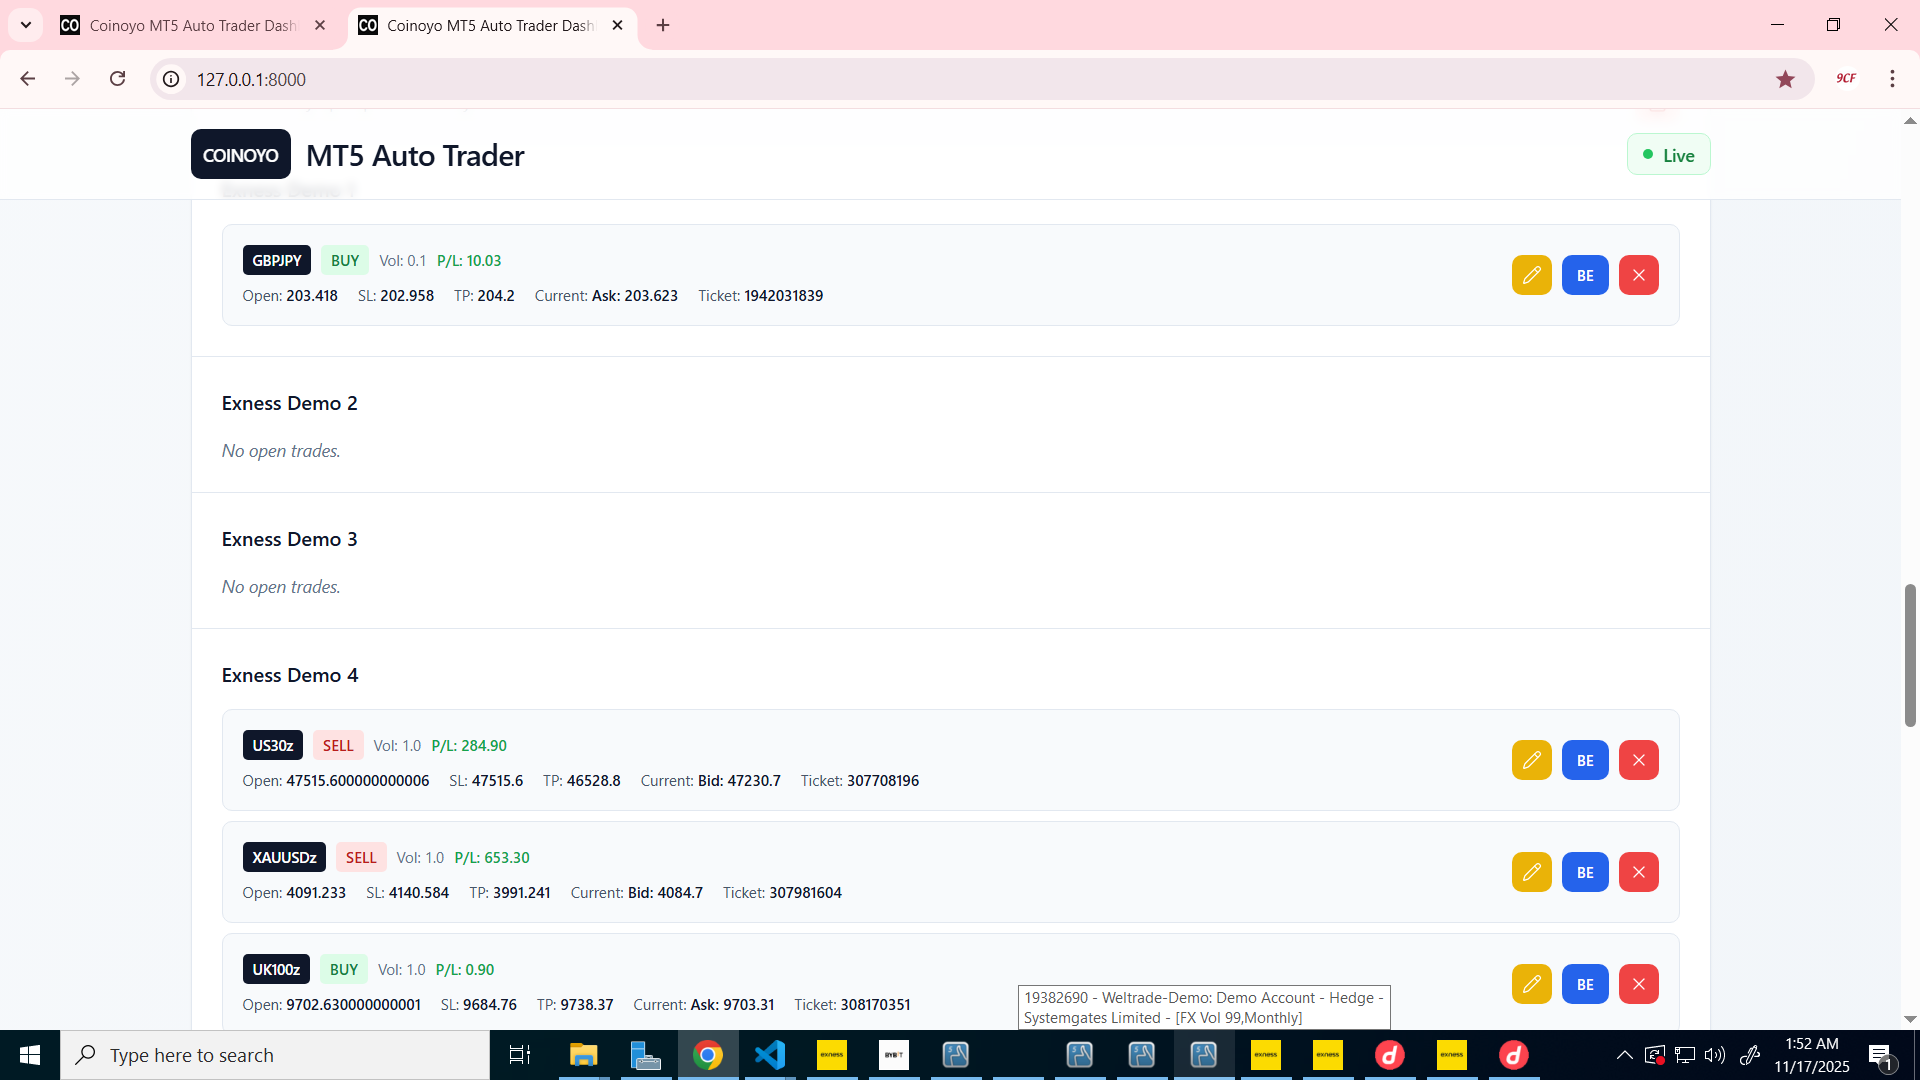Close the UK100z buy trade
The height and width of the screenshot is (1080, 1920).
tap(1638, 984)
